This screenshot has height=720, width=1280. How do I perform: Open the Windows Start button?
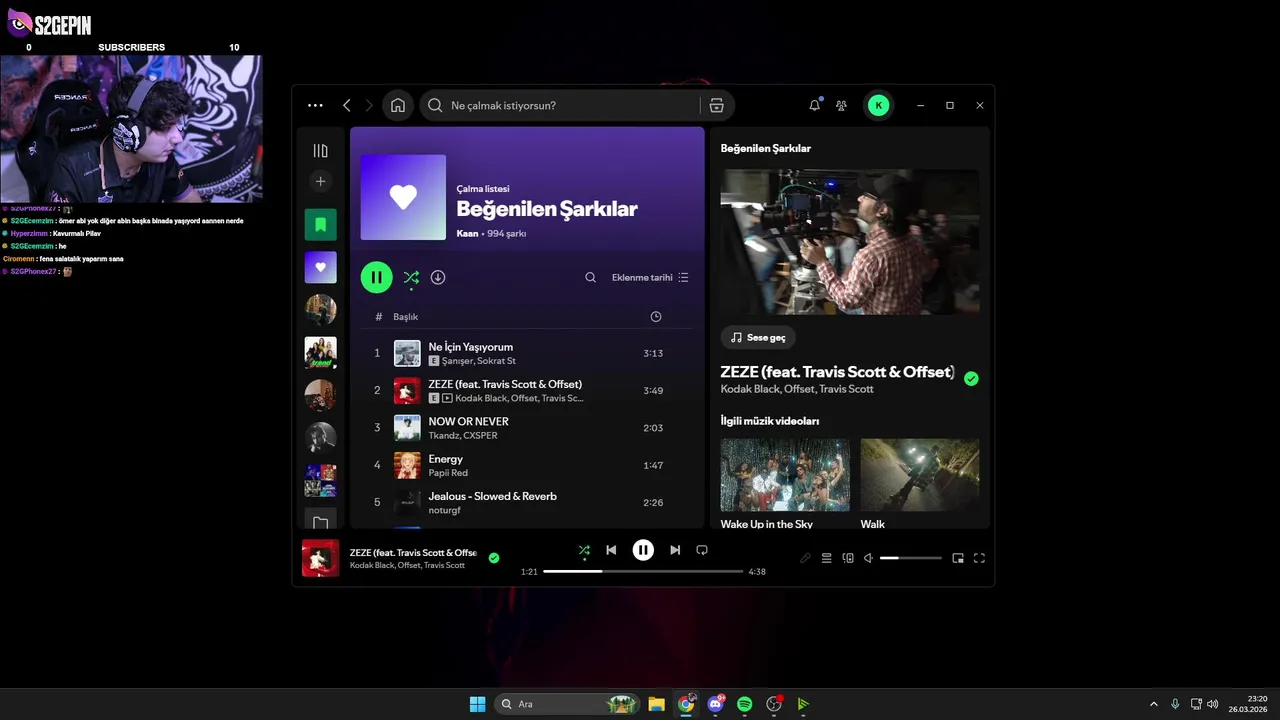[478, 704]
